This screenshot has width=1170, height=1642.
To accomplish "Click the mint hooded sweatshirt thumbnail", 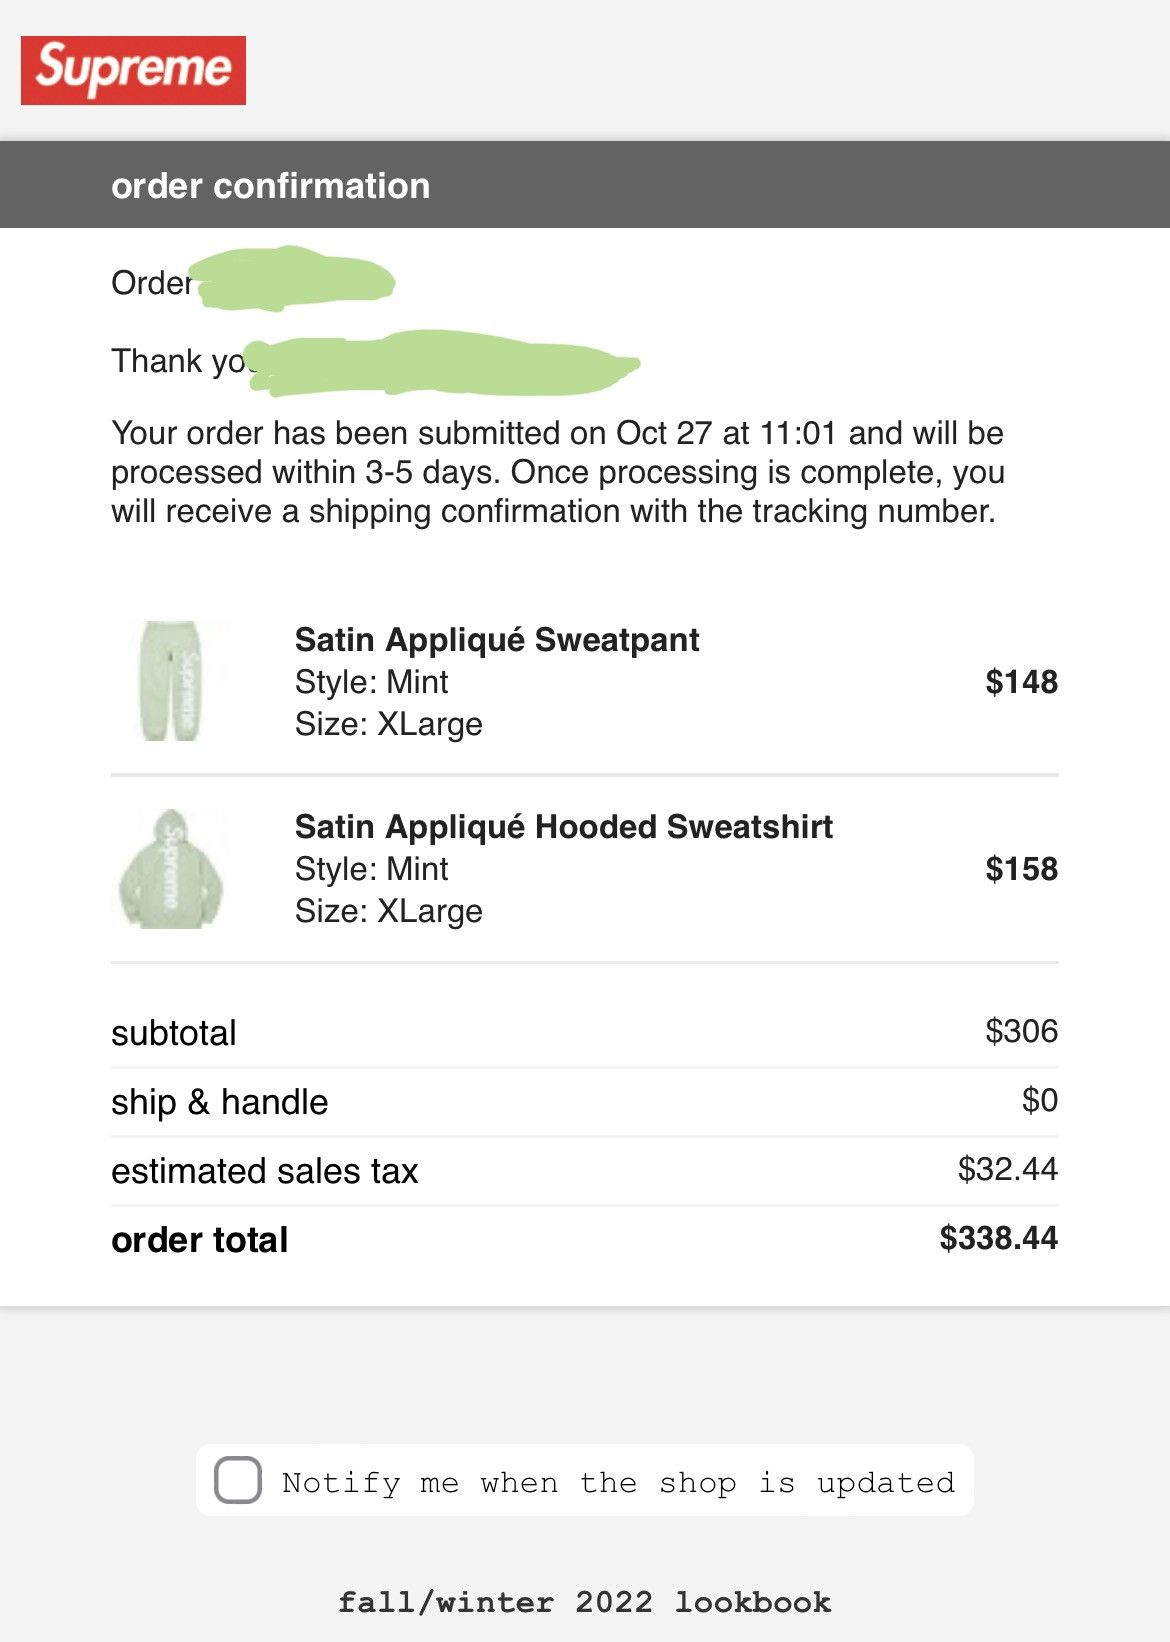I will pos(170,868).
